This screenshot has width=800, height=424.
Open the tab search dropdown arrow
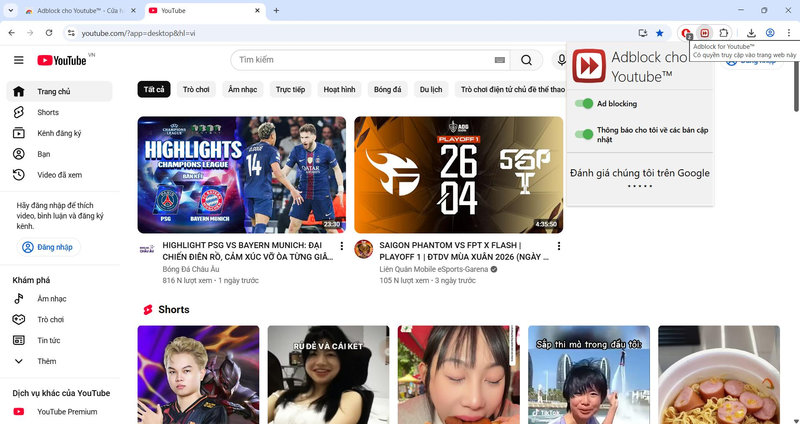click(10, 10)
